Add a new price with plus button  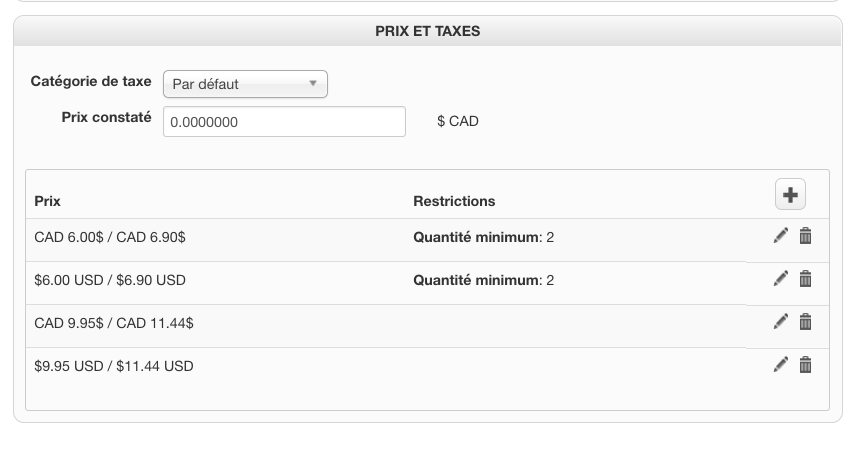[790, 196]
